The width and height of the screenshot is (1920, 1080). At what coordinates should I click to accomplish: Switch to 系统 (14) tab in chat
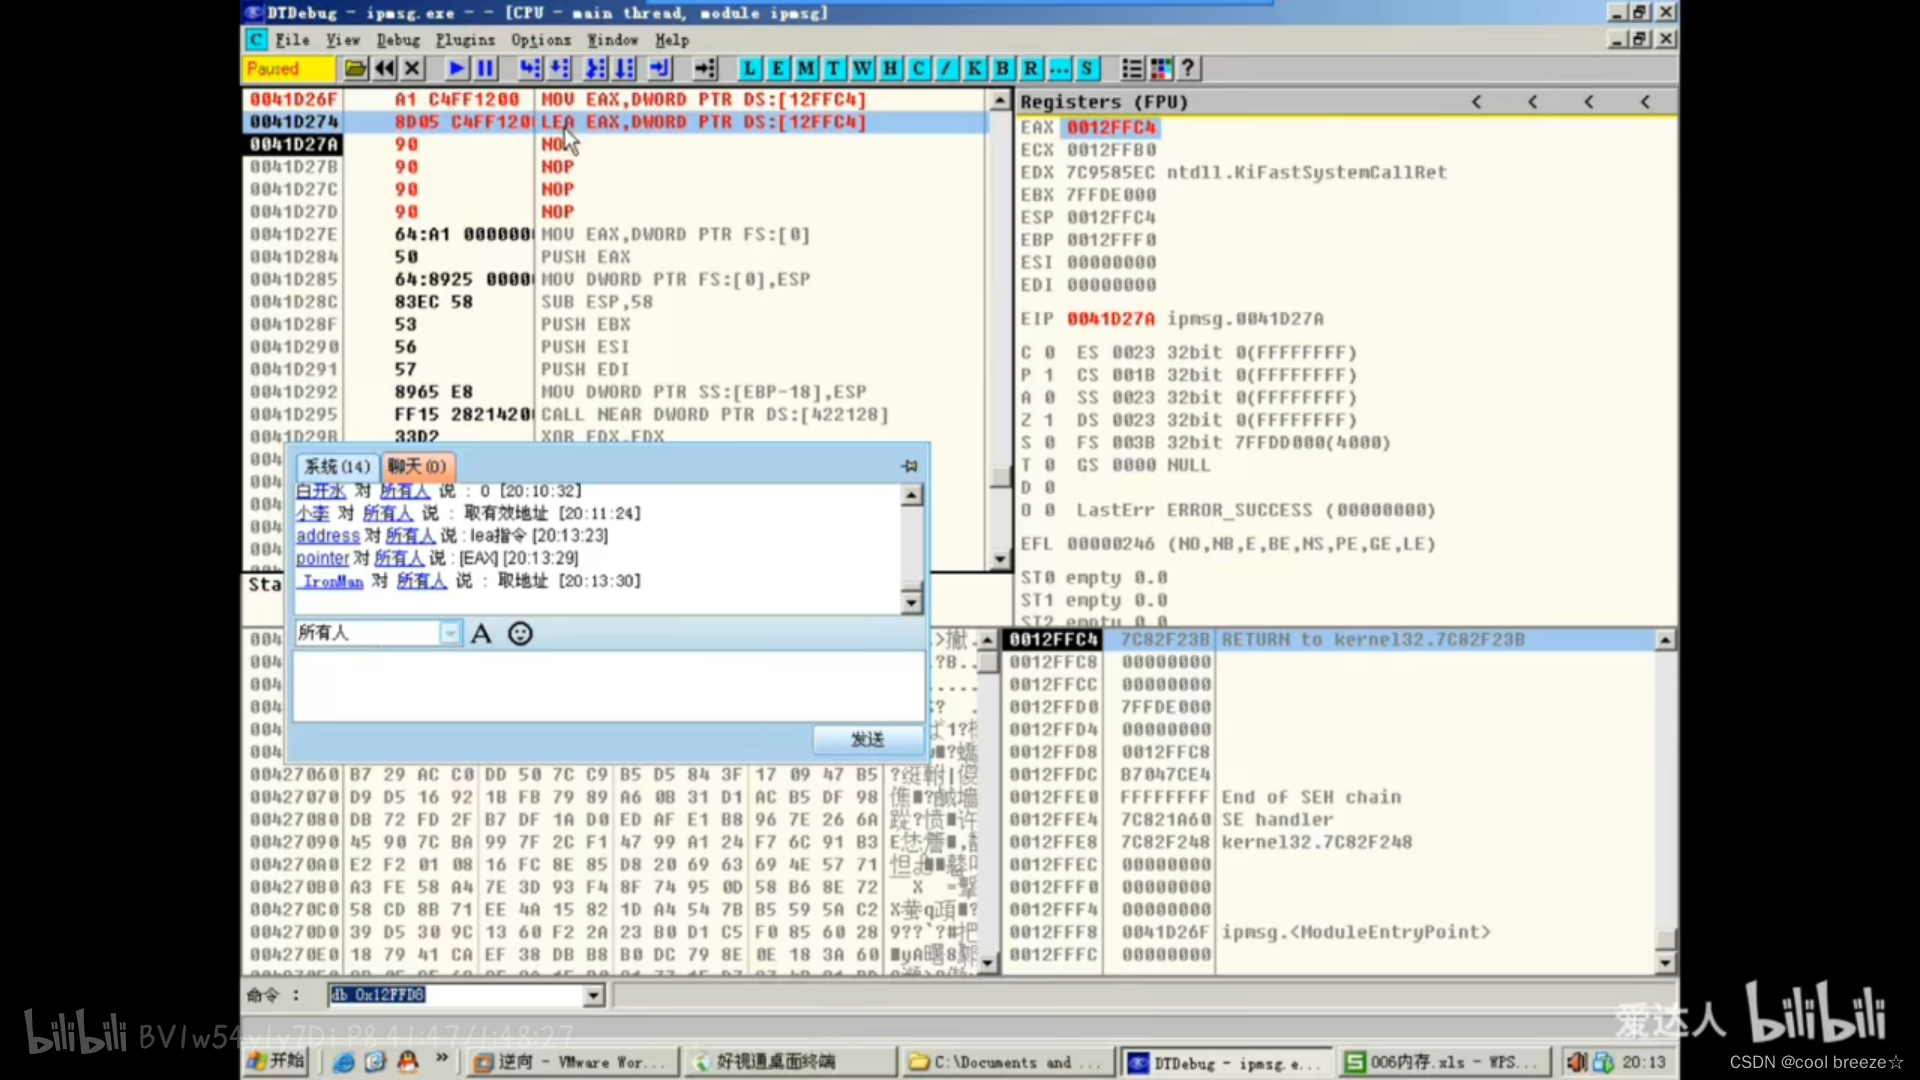[x=337, y=467]
